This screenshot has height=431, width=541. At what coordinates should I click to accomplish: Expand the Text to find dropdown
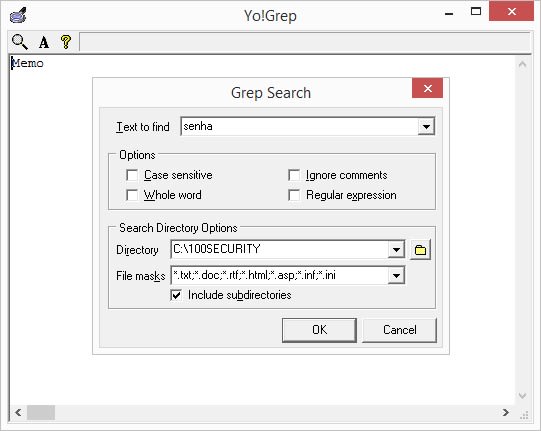426,126
